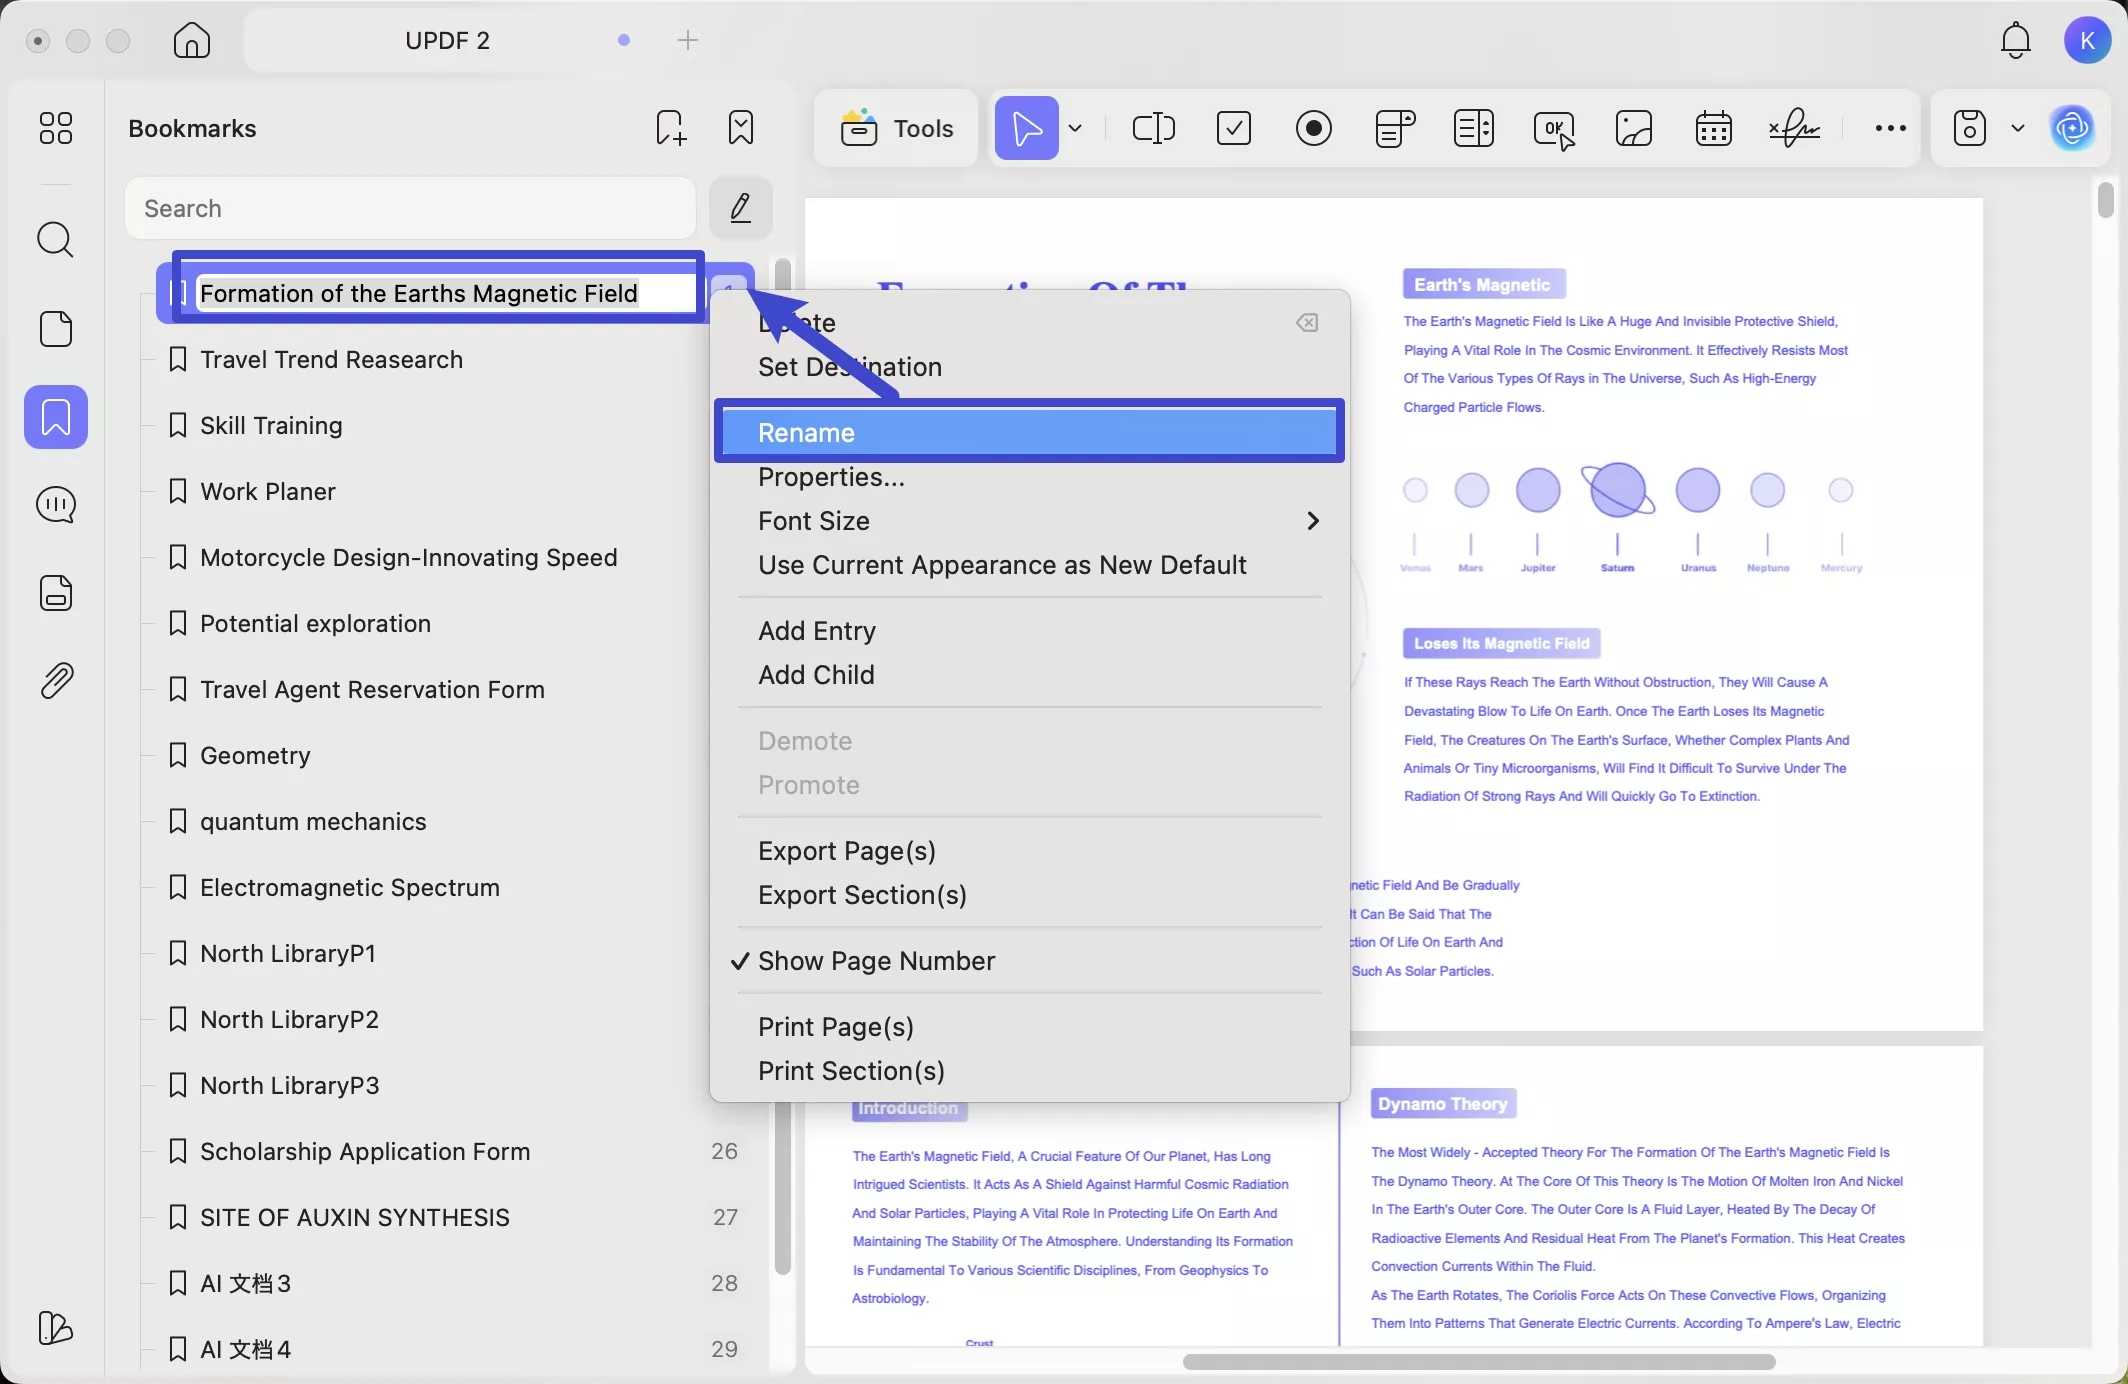Expand the Font Size submenu arrow

(1312, 521)
